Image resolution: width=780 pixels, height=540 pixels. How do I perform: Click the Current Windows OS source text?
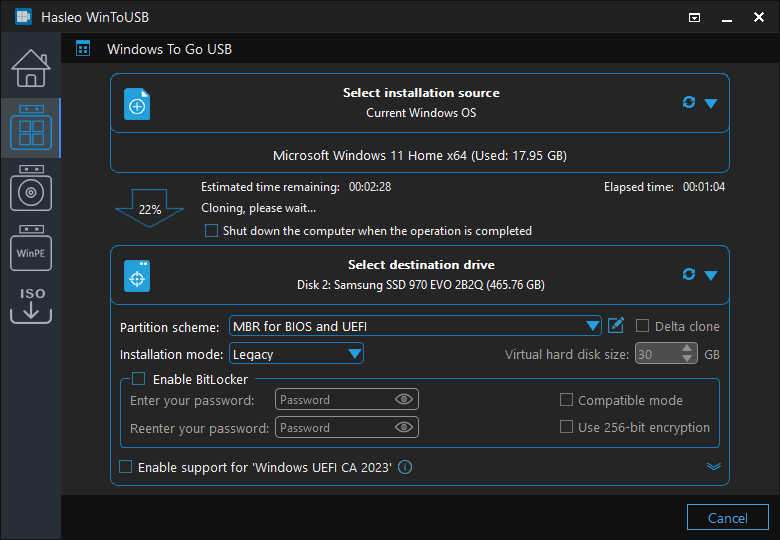421,113
